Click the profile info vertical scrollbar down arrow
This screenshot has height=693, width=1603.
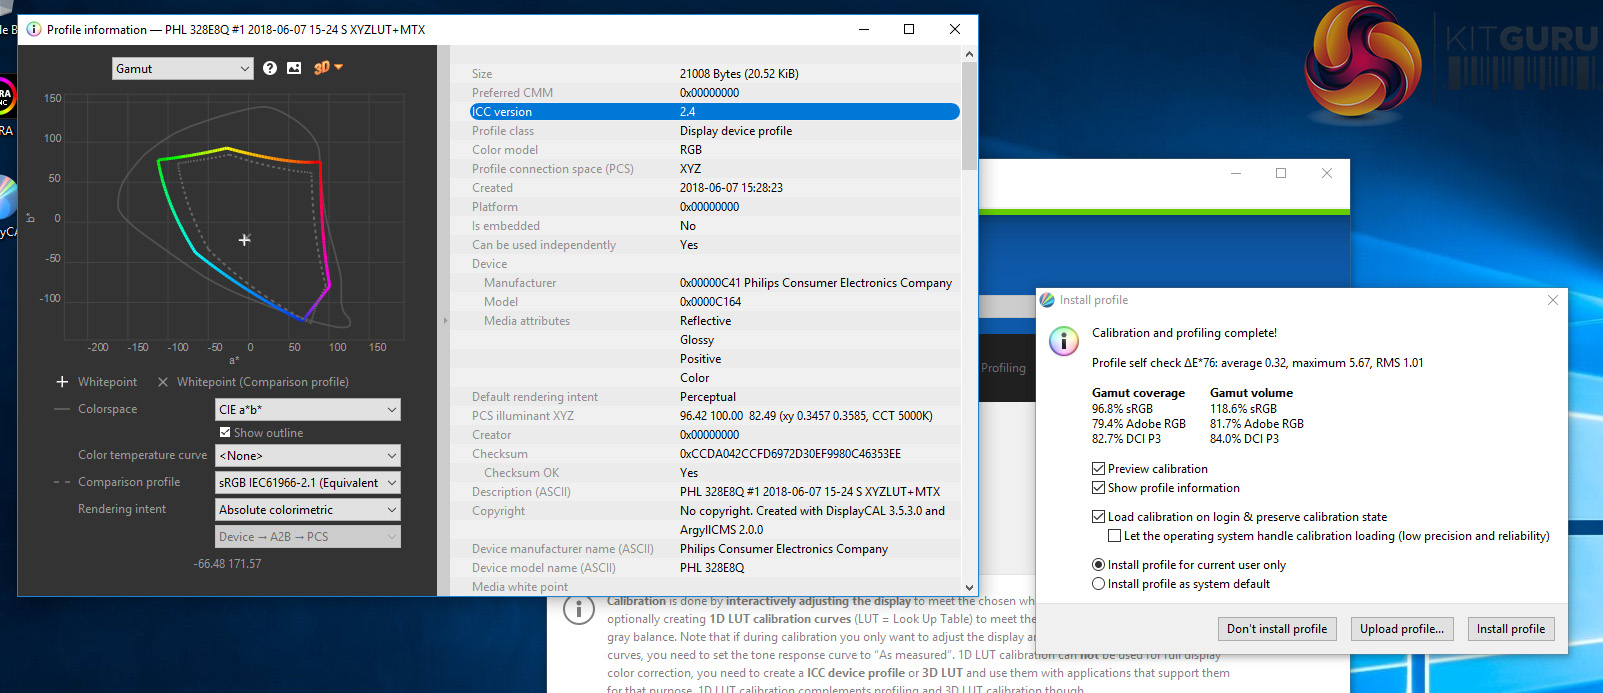(968, 587)
